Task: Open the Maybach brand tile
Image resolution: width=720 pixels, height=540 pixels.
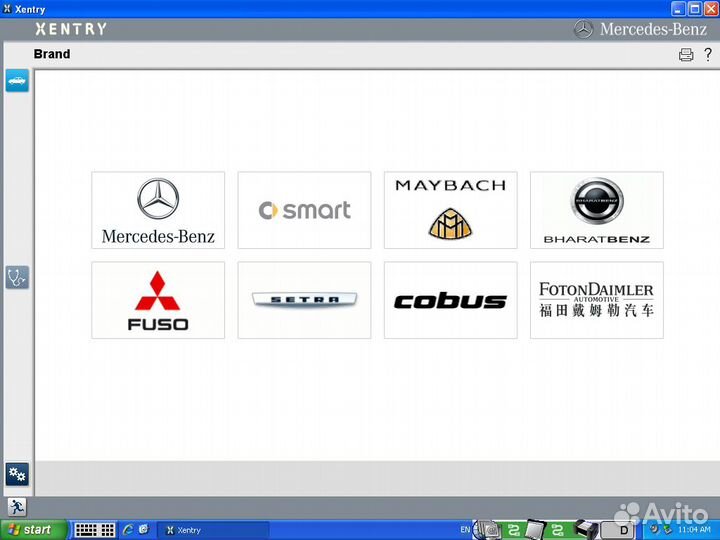Action: [x=450, y=210]
